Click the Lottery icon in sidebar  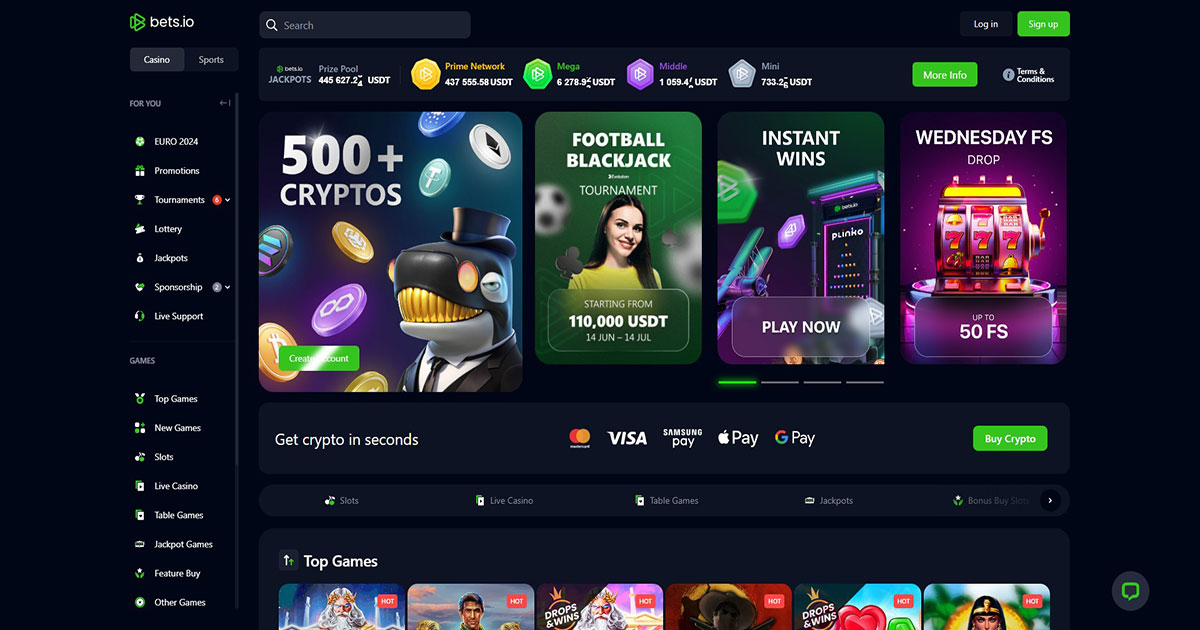click(x=140, y=229)
